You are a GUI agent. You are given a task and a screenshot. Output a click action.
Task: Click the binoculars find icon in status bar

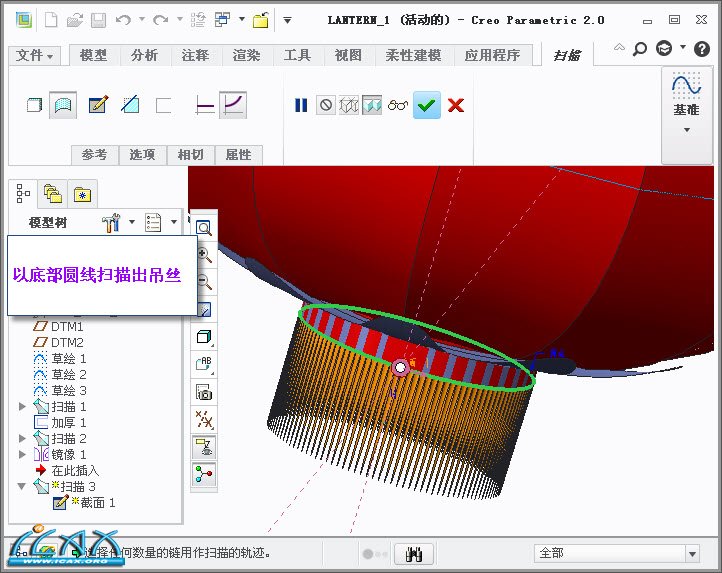click(416, 553)
